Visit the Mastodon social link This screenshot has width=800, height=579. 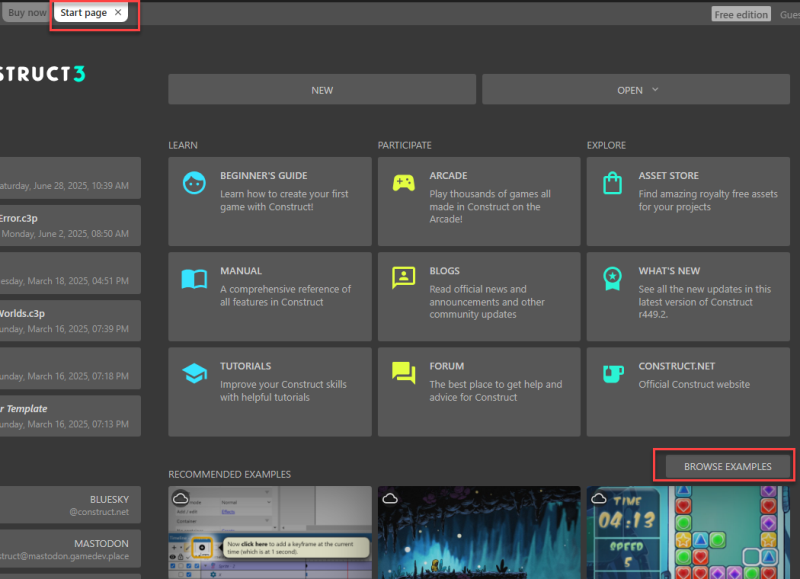(70, 549)
